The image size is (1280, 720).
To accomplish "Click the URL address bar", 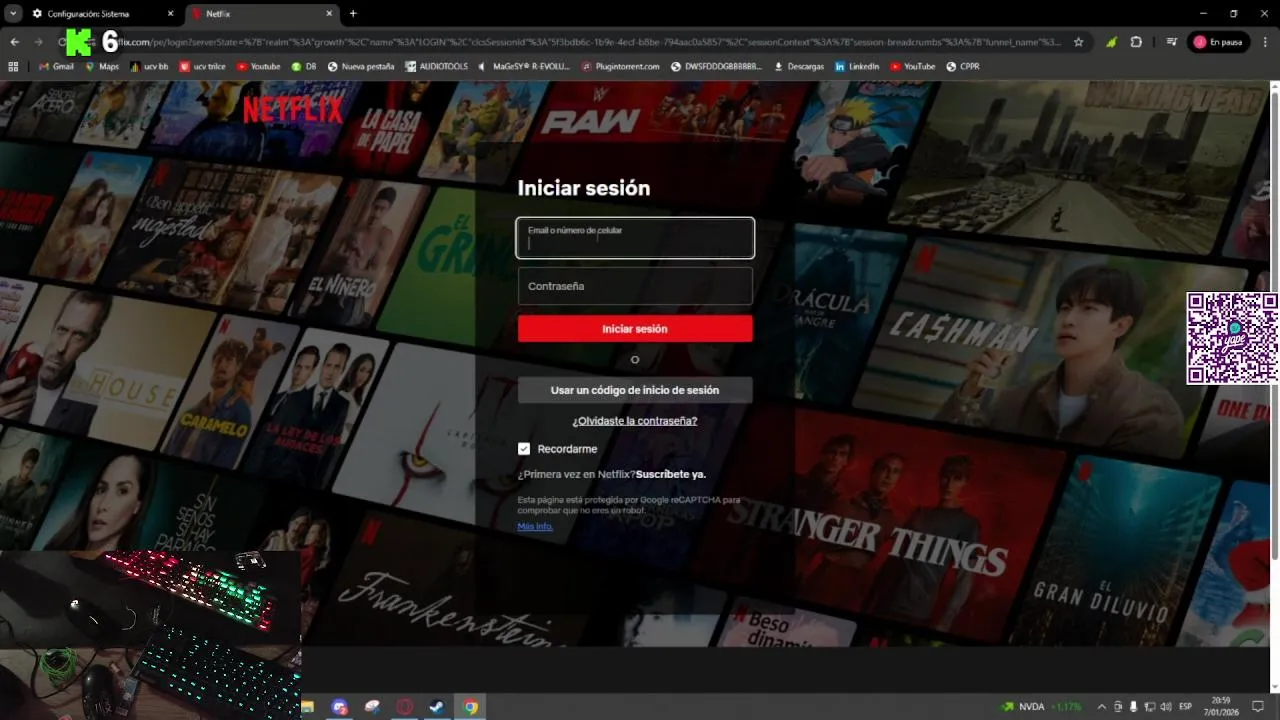I will coord(590,42).
